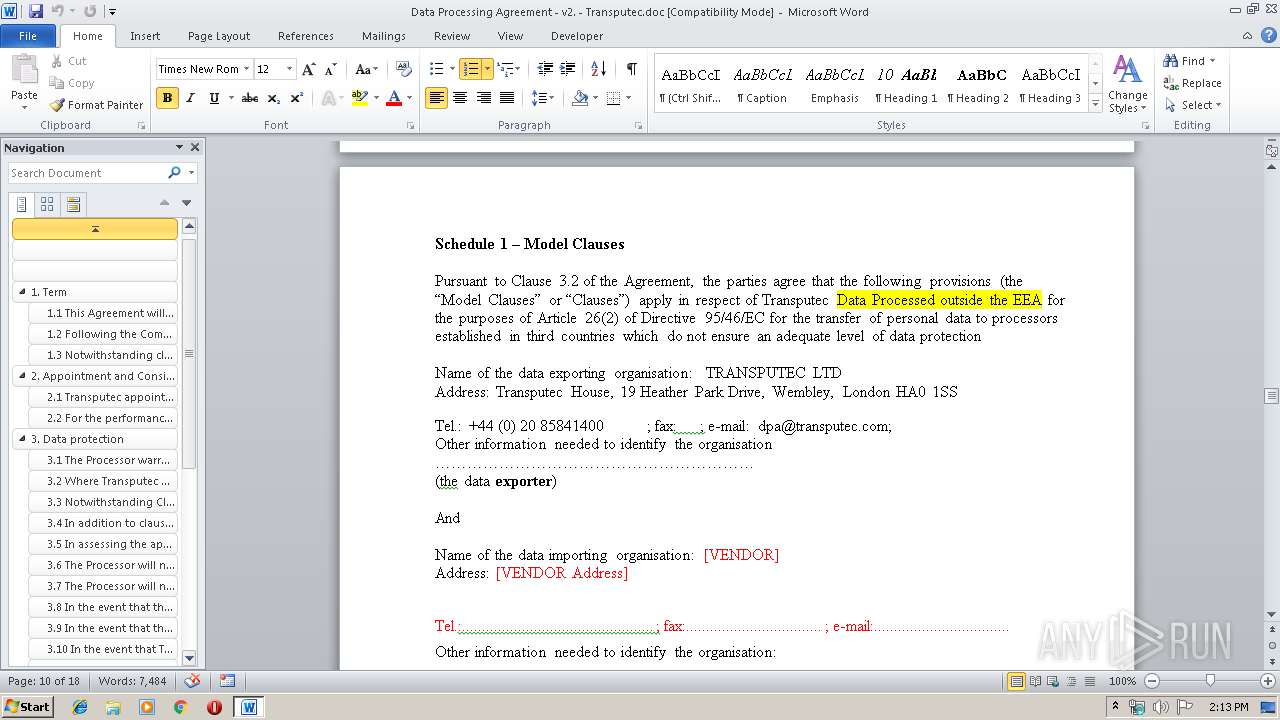Click Borders icon
The image size is (1280, 720).
point(613,98)
